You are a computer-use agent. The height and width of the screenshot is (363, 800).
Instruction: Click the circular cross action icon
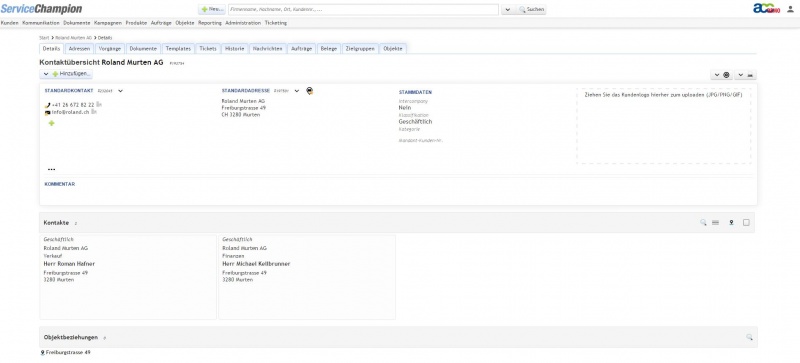[x=726, y=75]
